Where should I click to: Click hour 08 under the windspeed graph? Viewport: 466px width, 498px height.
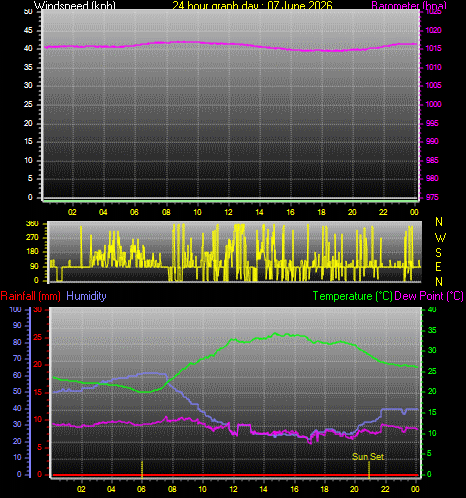pyautogui.click(x=166, y=212)
